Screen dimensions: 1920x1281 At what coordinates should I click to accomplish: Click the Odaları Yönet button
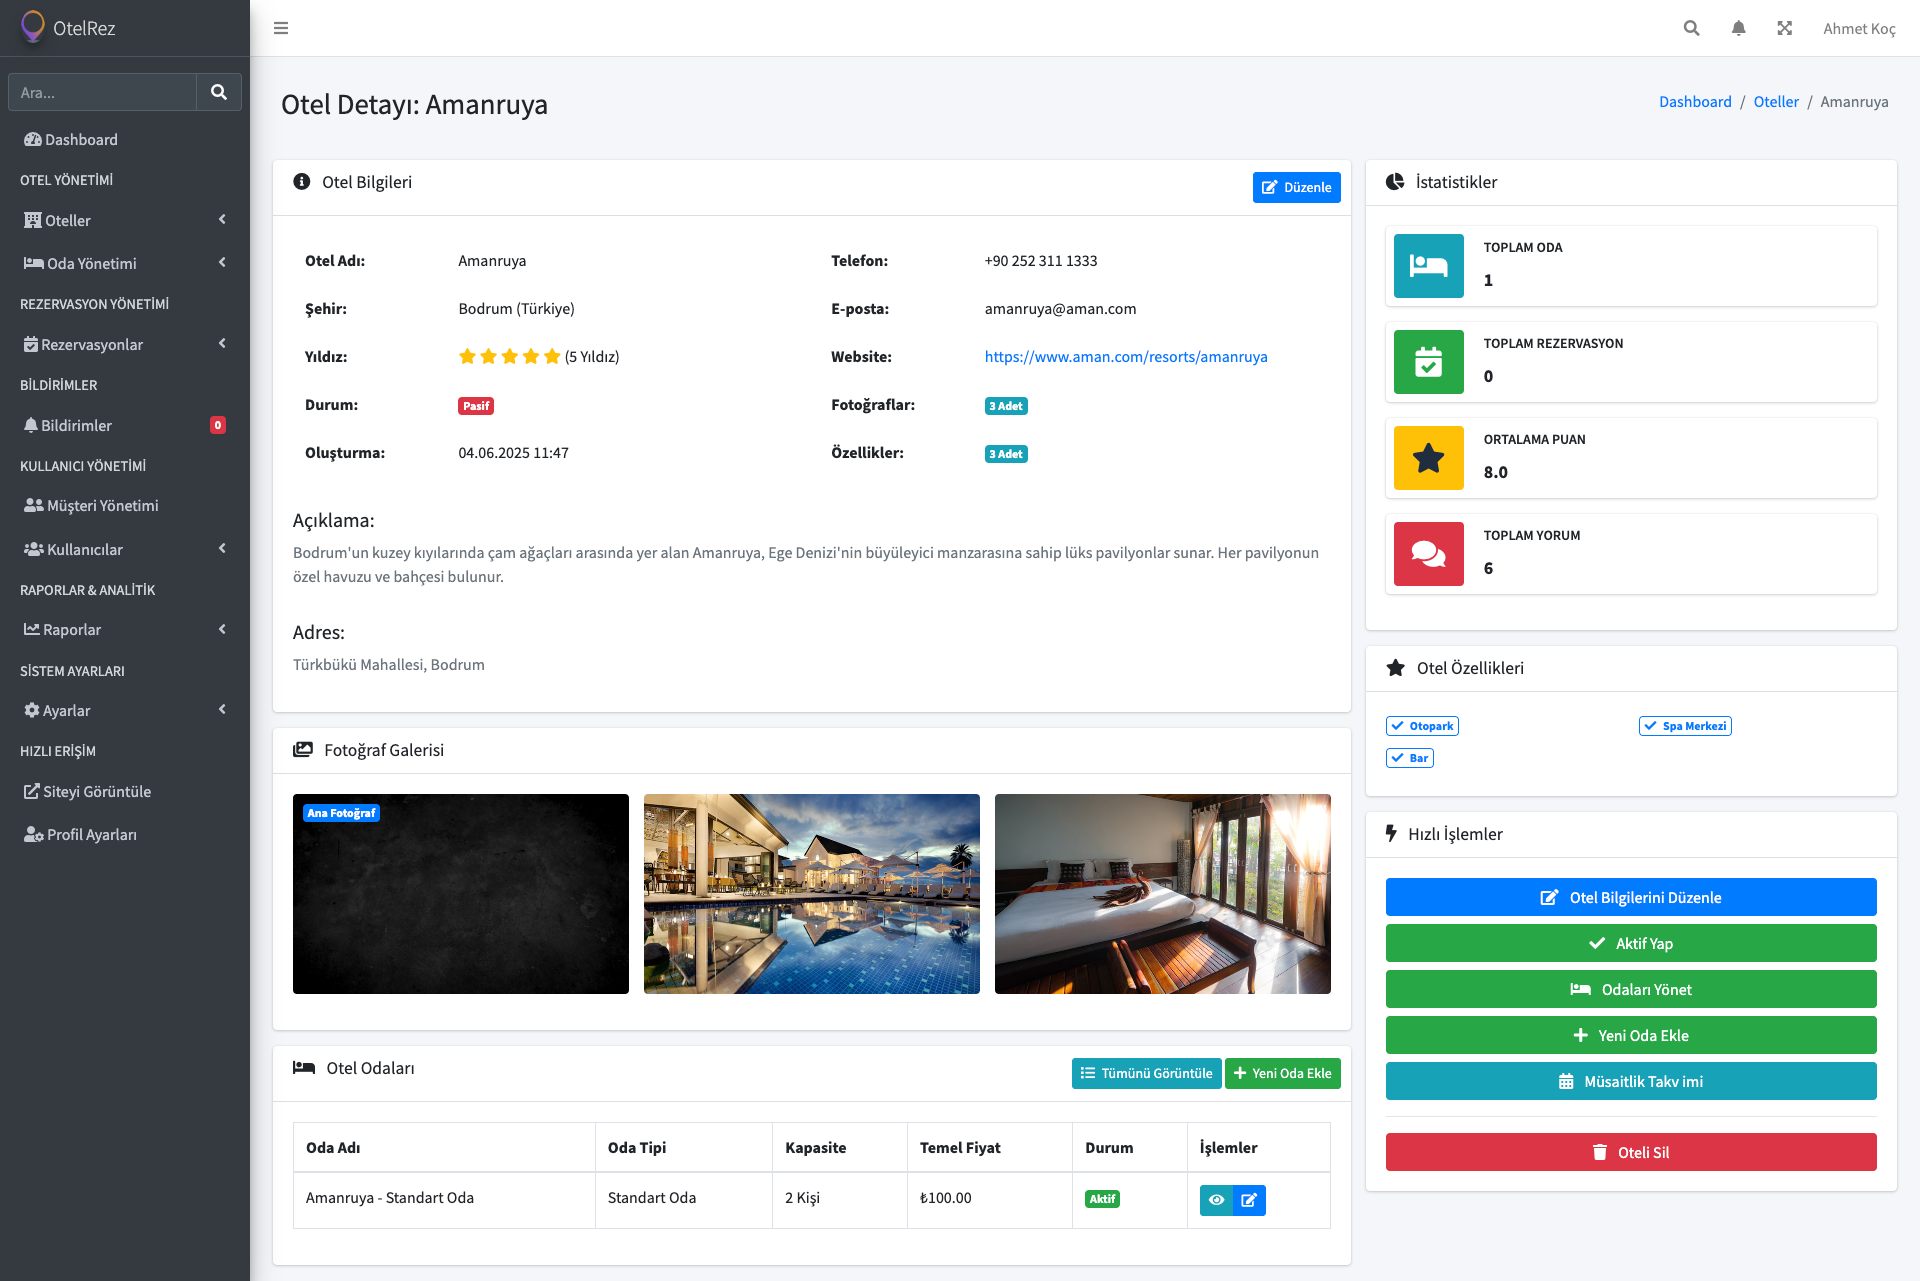point(1631,989)
